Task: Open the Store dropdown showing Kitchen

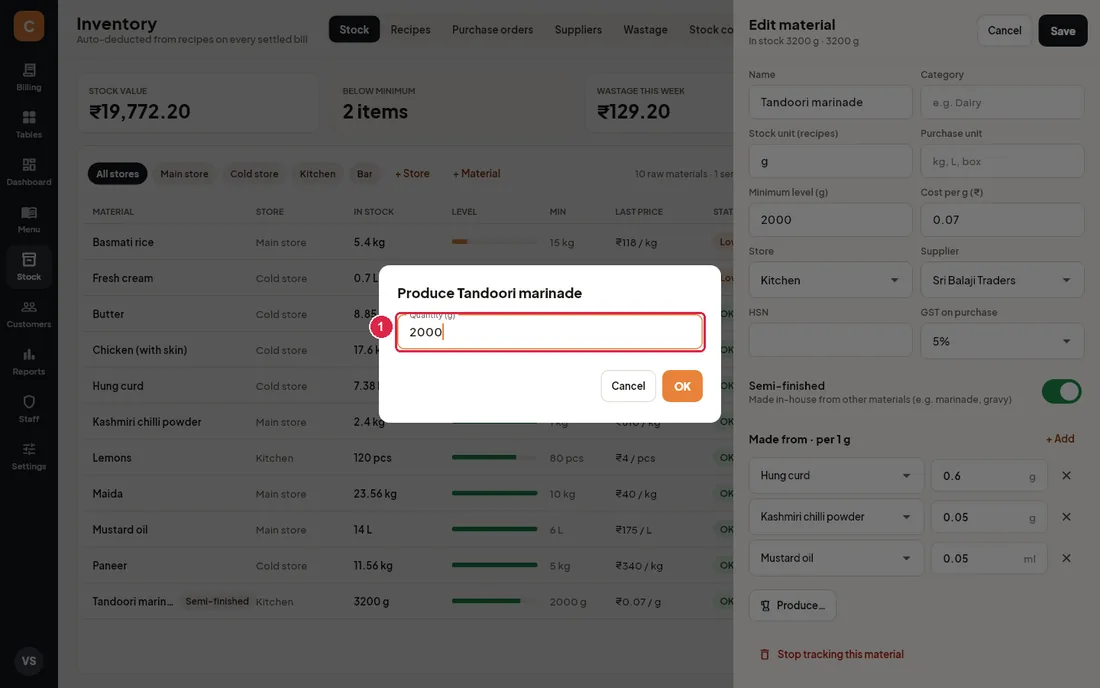Action: (830, 280)
